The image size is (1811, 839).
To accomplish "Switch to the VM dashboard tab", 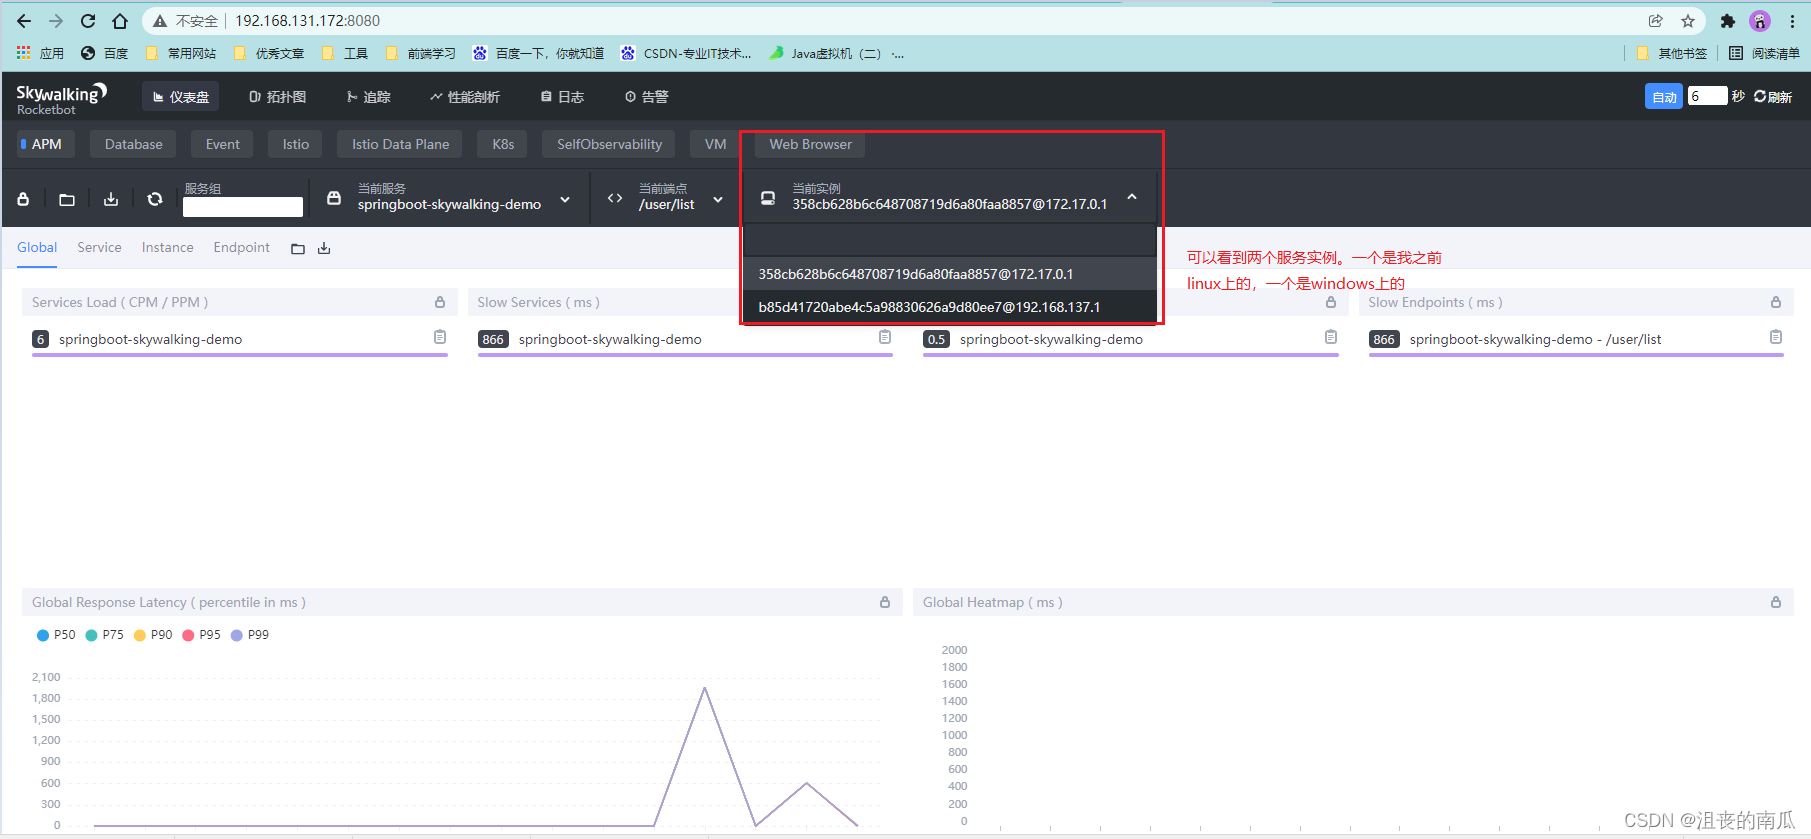I will coord(715,144).
